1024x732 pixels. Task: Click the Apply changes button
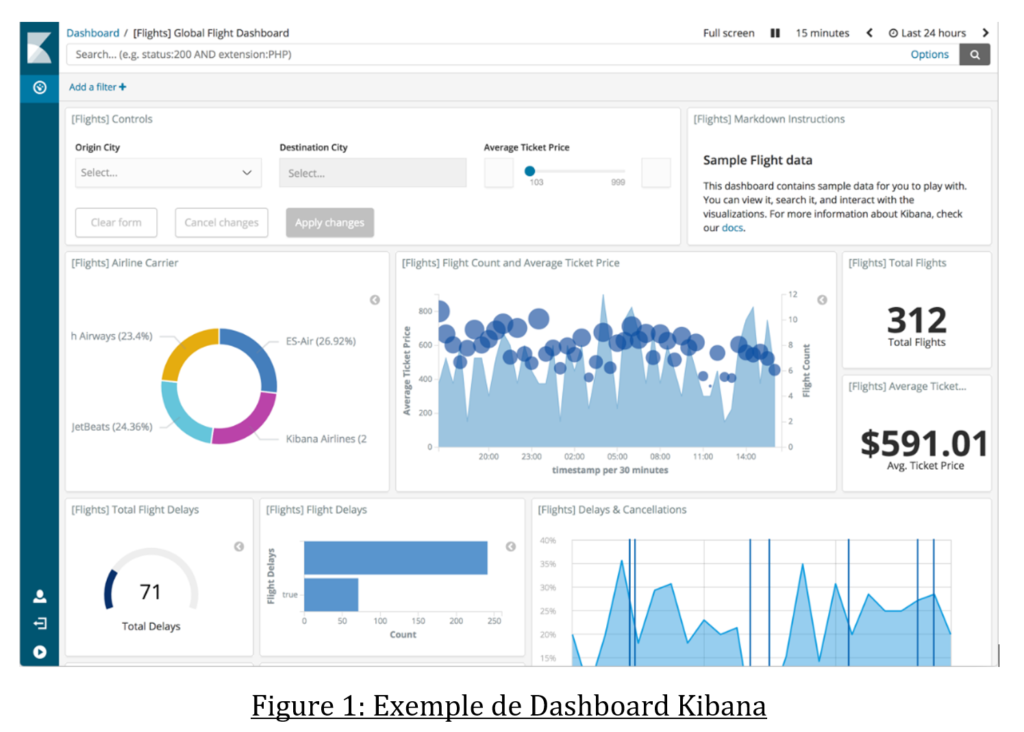(330, 223)
